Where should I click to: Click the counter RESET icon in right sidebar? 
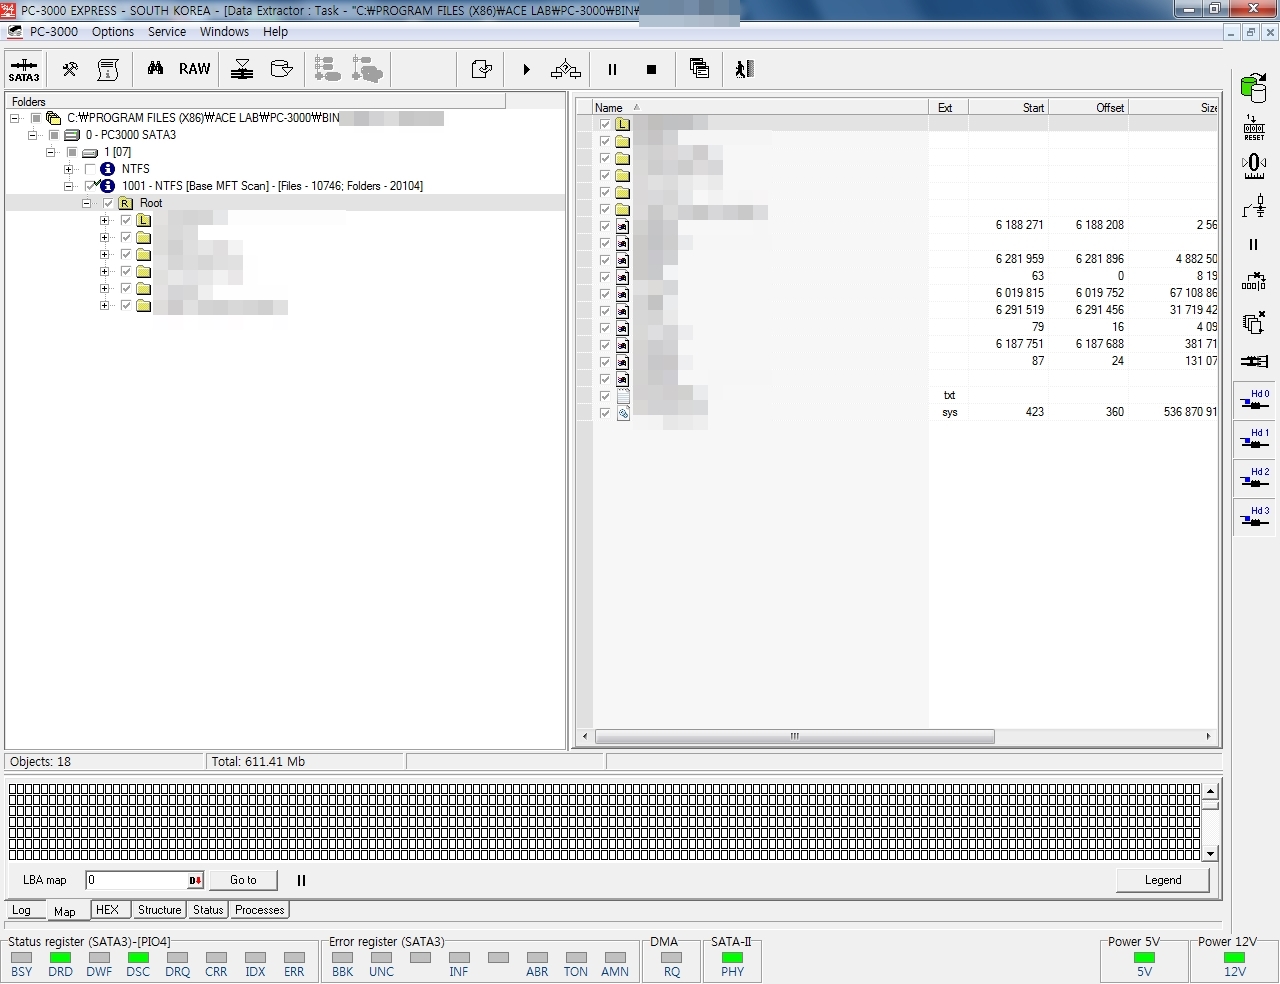tap(1254, 128)
